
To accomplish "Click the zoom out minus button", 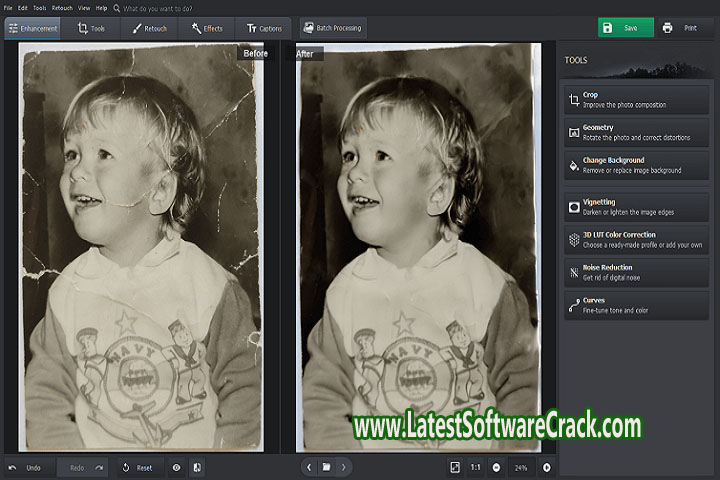I will [x=496, y=467].
